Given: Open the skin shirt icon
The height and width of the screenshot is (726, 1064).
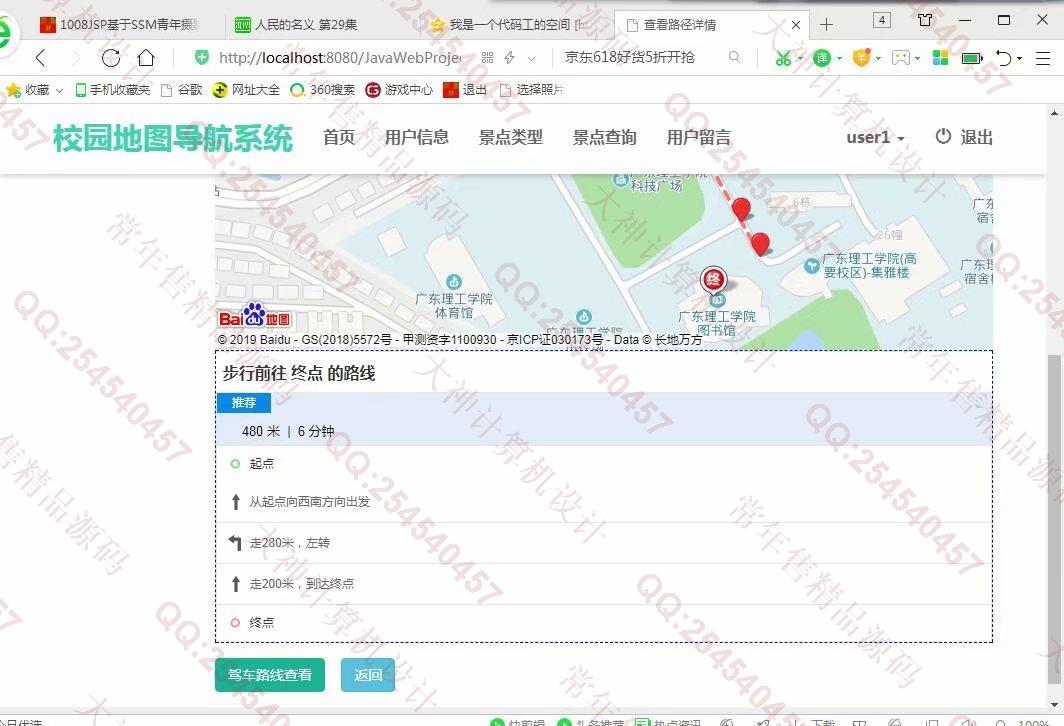Looking at the screenshot, I should pyautogui.click(x=924, y=20).
